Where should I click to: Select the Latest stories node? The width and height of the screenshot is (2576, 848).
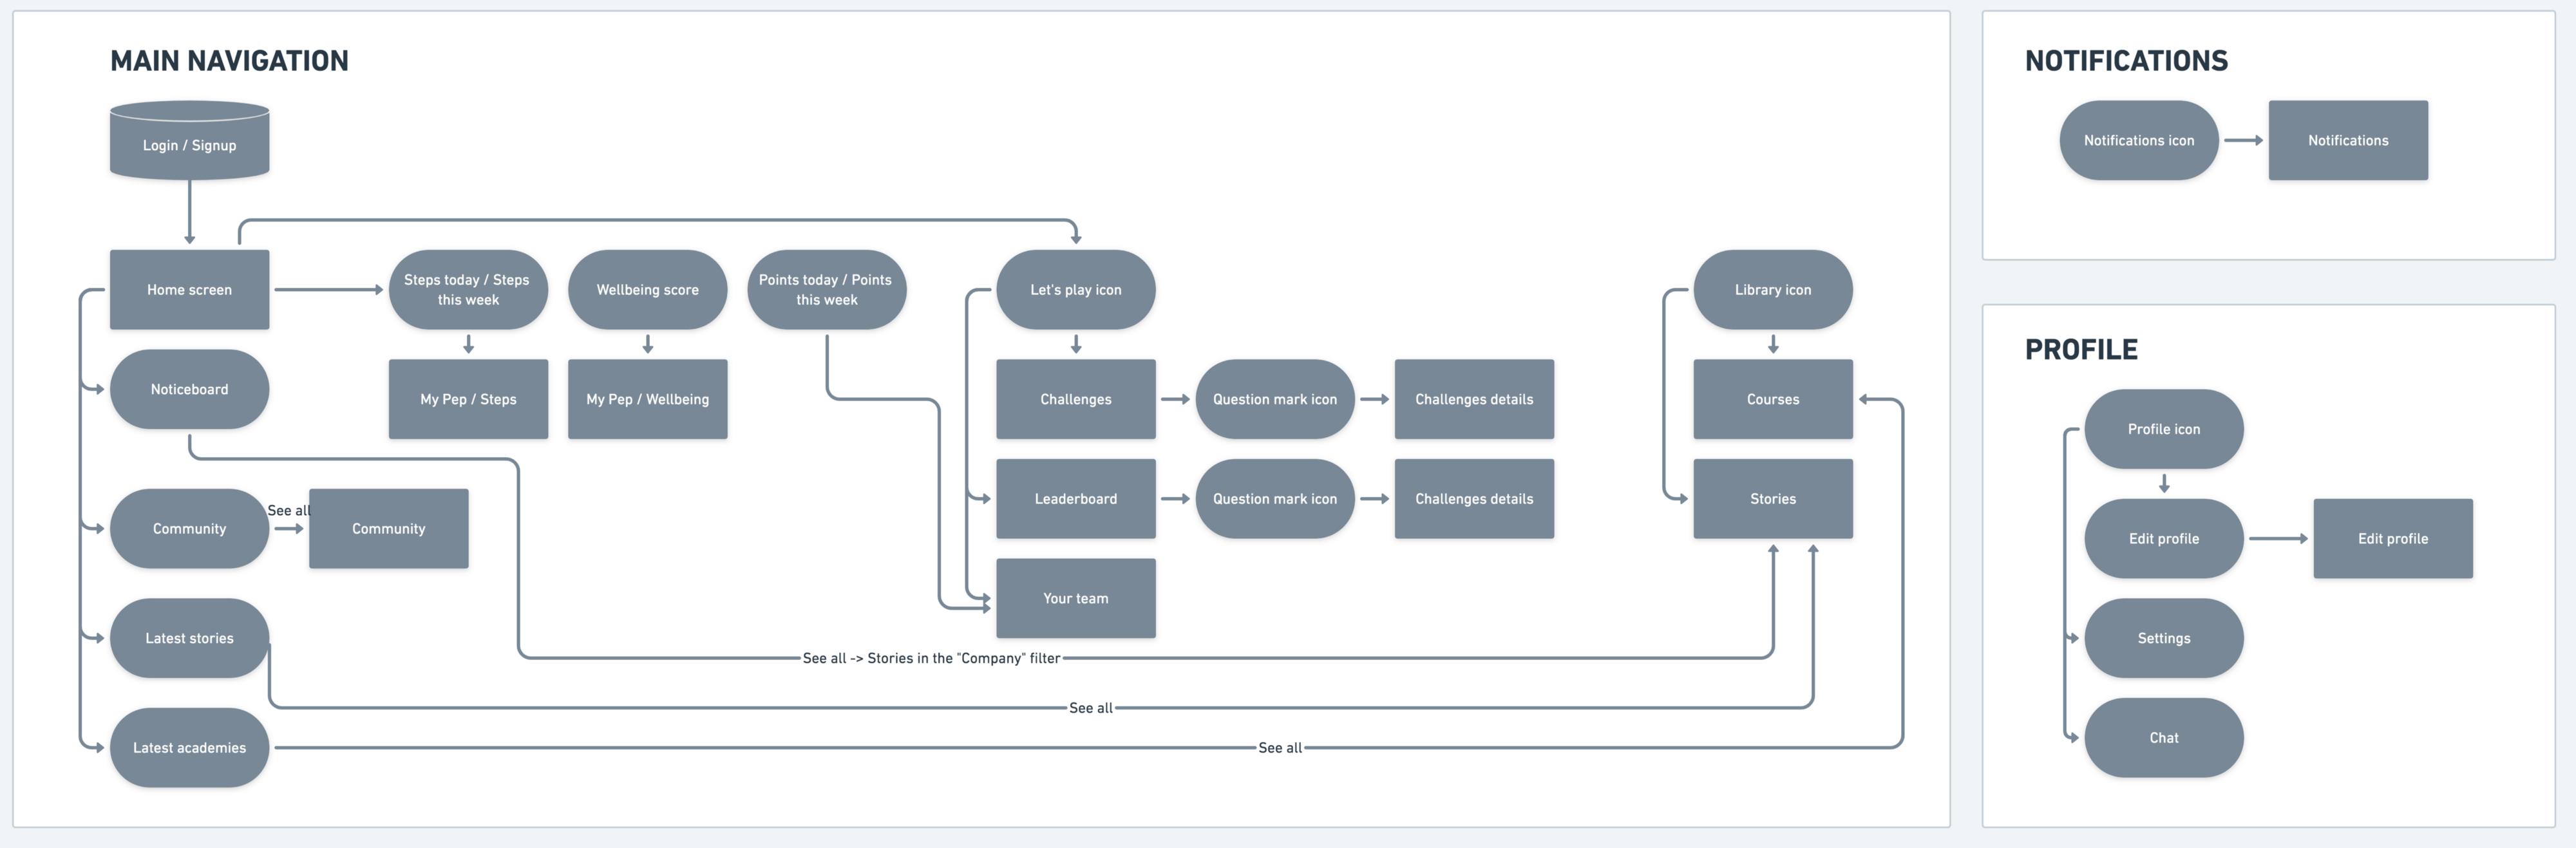189,638
